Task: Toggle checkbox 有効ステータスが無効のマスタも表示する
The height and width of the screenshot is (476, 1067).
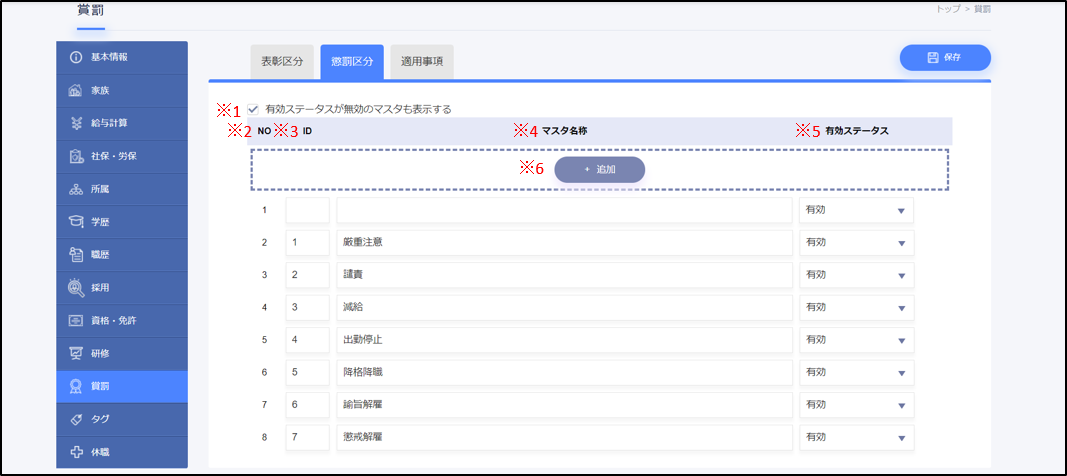Action: click(253, 109)
